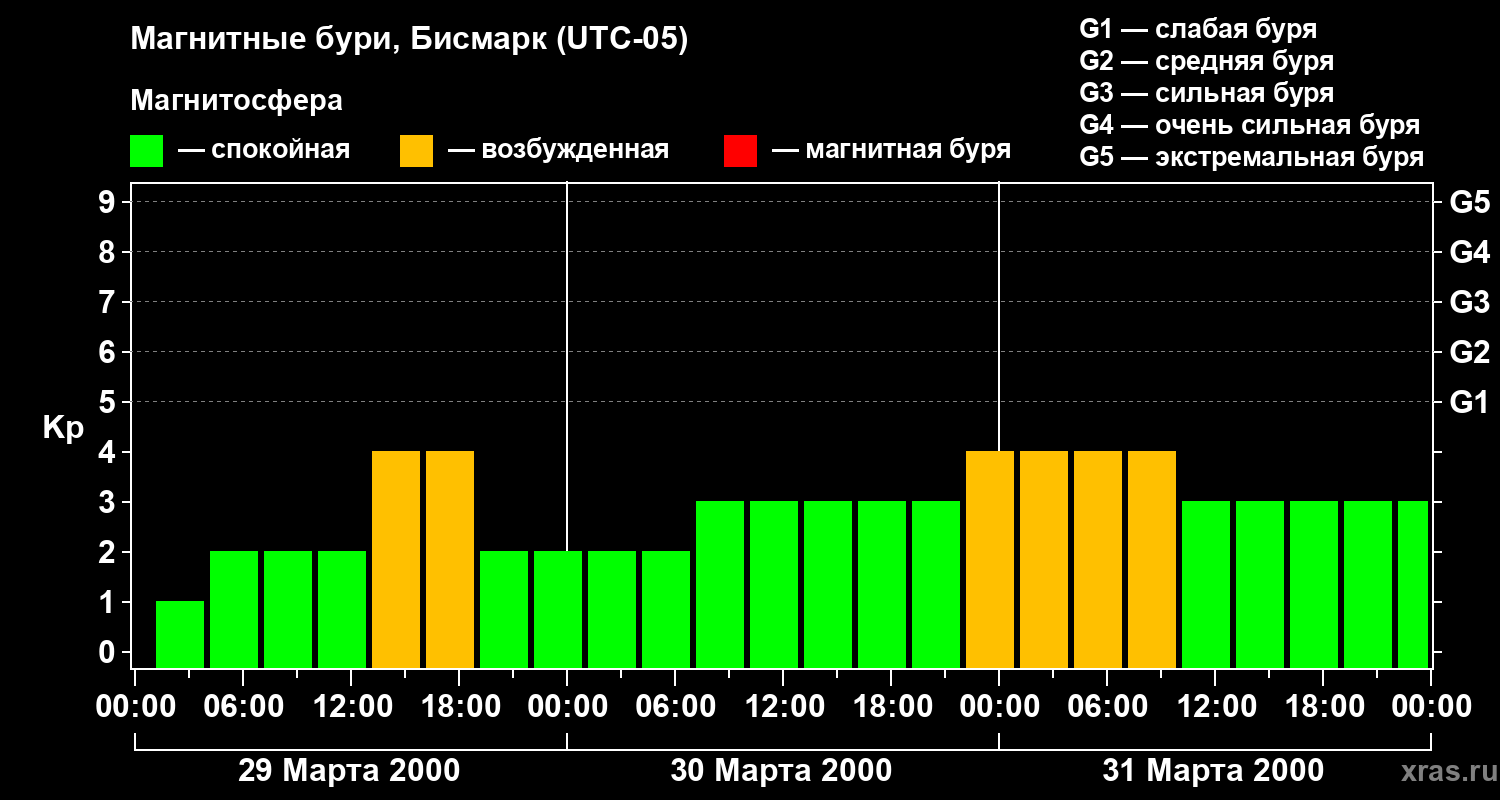This screenshot has height=800, width=1500.
Task: Click the green 'спокойная' legend swatch
Action: click(146, 151)
